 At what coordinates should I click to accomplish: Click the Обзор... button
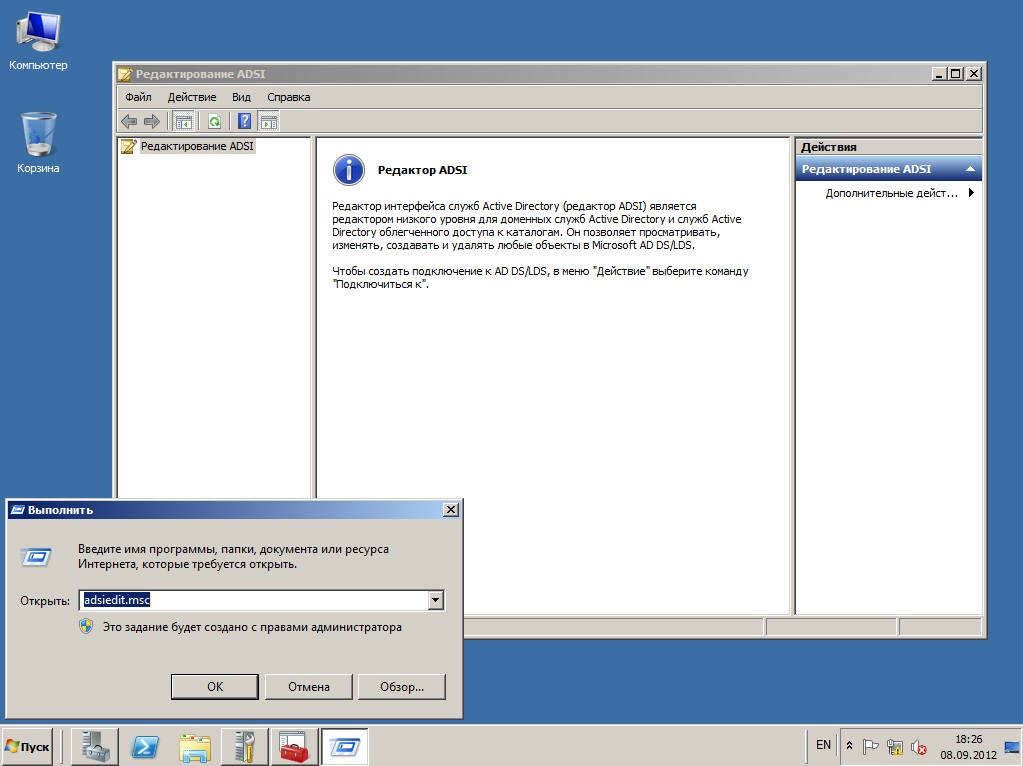(x=402, y=686)
